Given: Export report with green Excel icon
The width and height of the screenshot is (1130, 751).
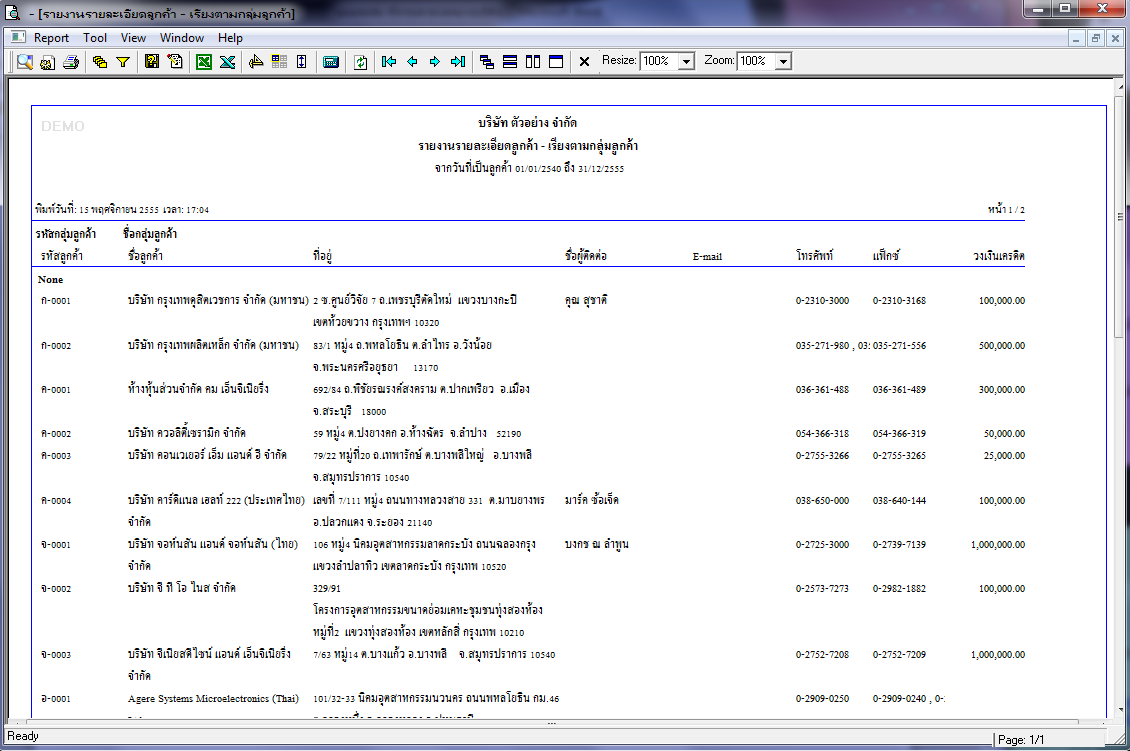Looking at the screenshot, I should pyautogui.click(x=204, y=62).
